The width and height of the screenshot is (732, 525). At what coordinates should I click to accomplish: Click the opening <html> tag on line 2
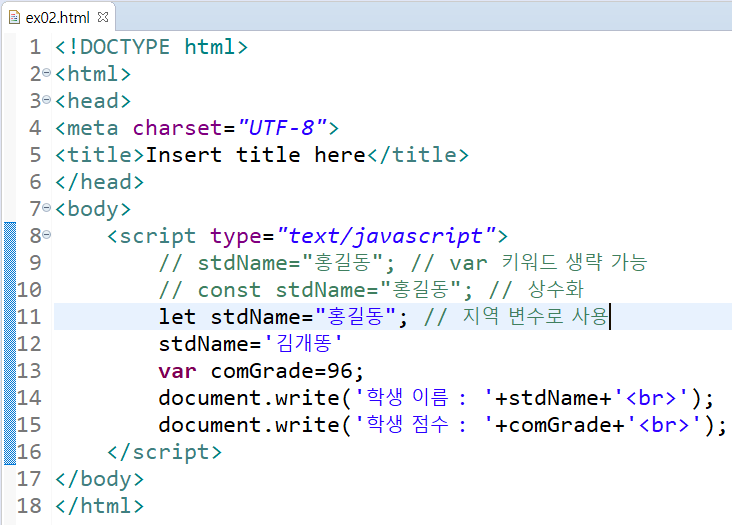(93, 74)
